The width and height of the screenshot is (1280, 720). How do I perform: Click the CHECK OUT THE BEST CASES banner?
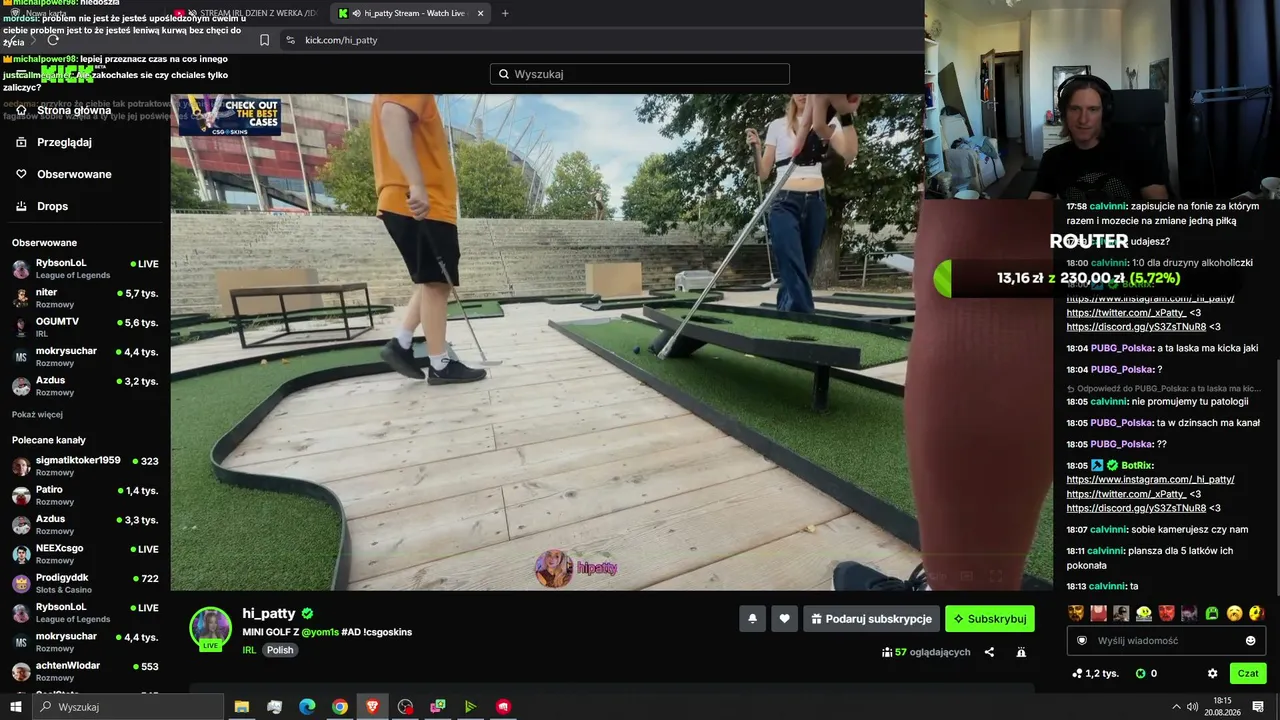[230, 116]
